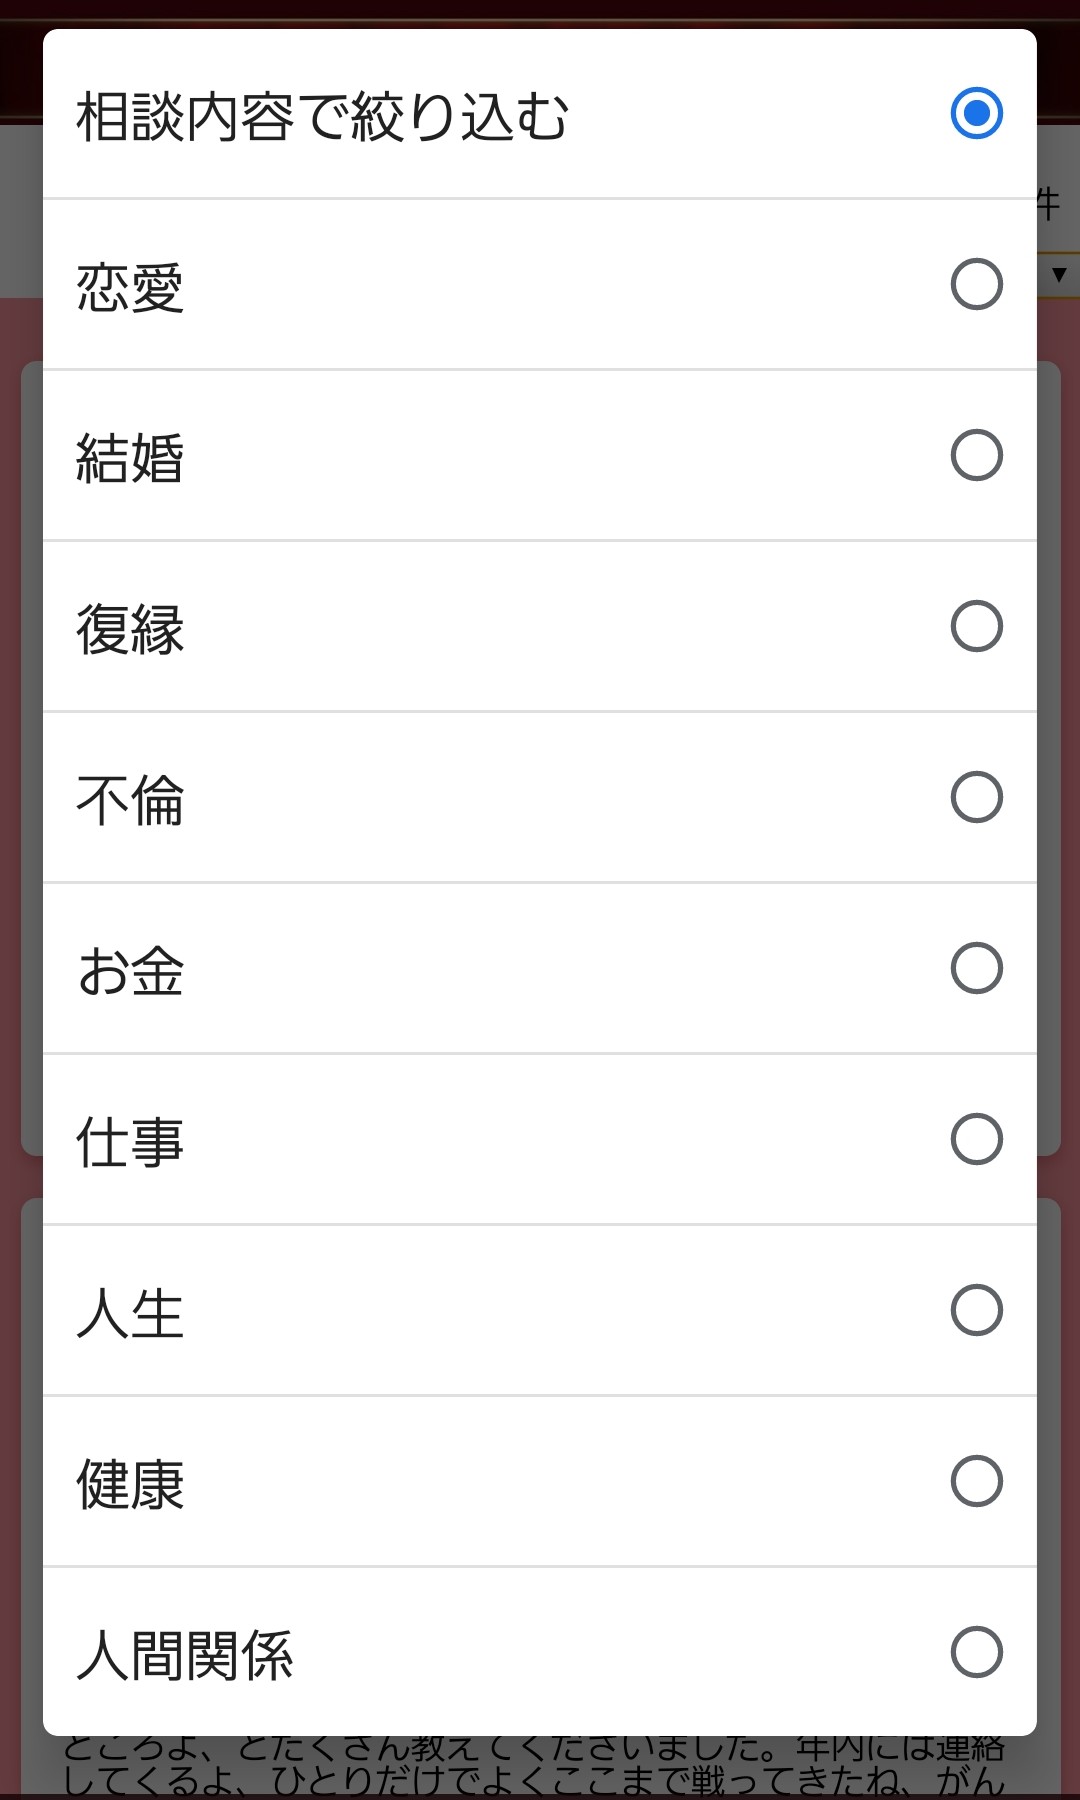This screenshot has height=1800, width=1080.
Task: Tap the お金 option text
Action: 130,971
